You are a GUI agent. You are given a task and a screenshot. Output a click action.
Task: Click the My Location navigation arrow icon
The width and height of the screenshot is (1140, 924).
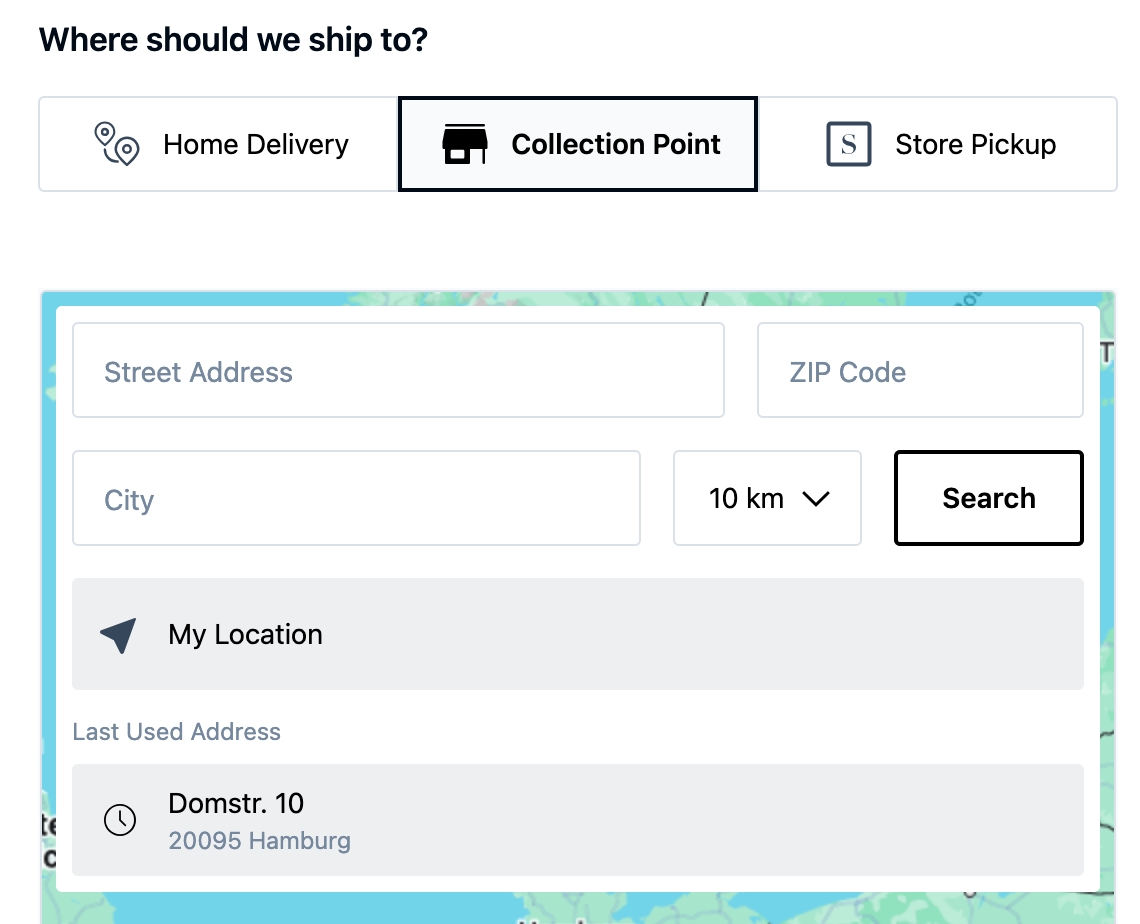click(118, 635)
